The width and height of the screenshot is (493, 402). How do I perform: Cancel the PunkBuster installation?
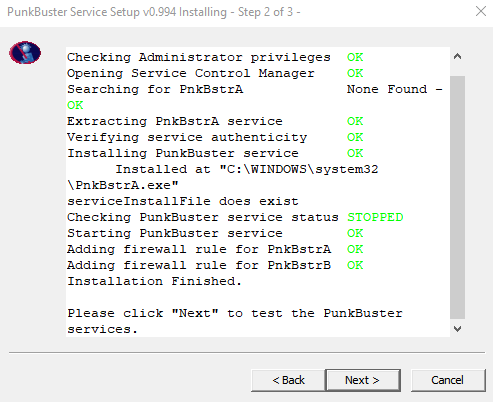(448, 380)
